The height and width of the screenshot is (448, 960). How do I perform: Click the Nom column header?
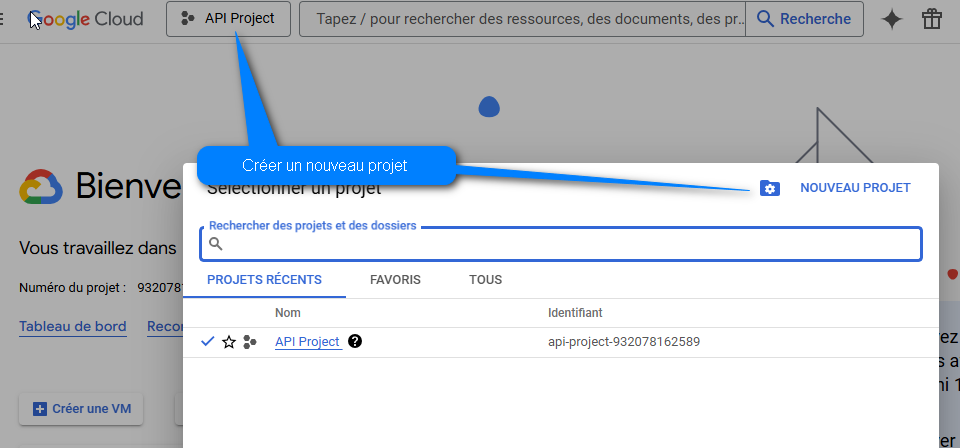pyautogui.click(x=288, y=313)
